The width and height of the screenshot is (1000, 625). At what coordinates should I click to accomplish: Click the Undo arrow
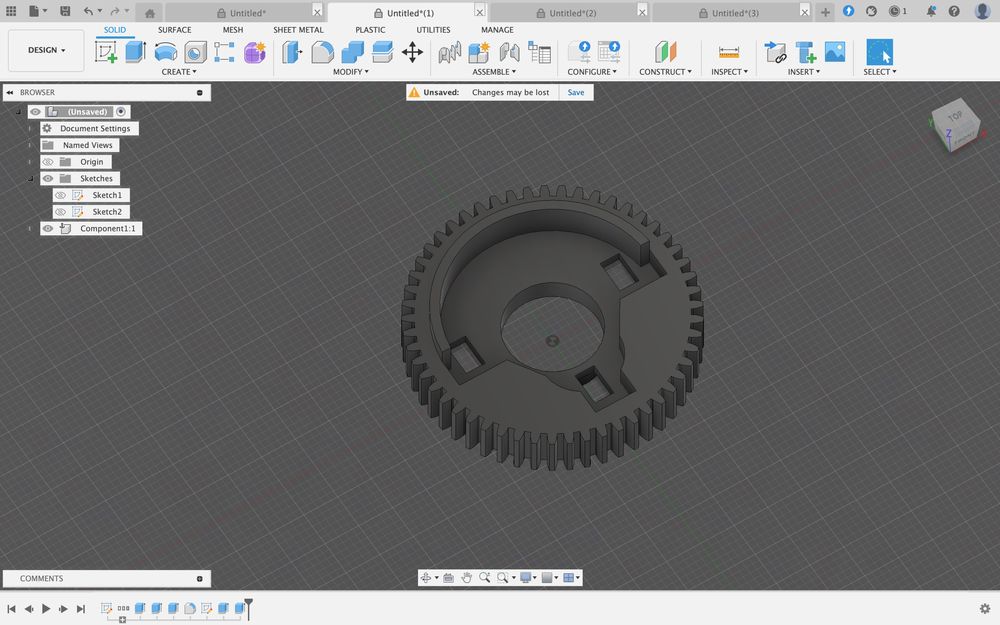(x=88, y=11)
